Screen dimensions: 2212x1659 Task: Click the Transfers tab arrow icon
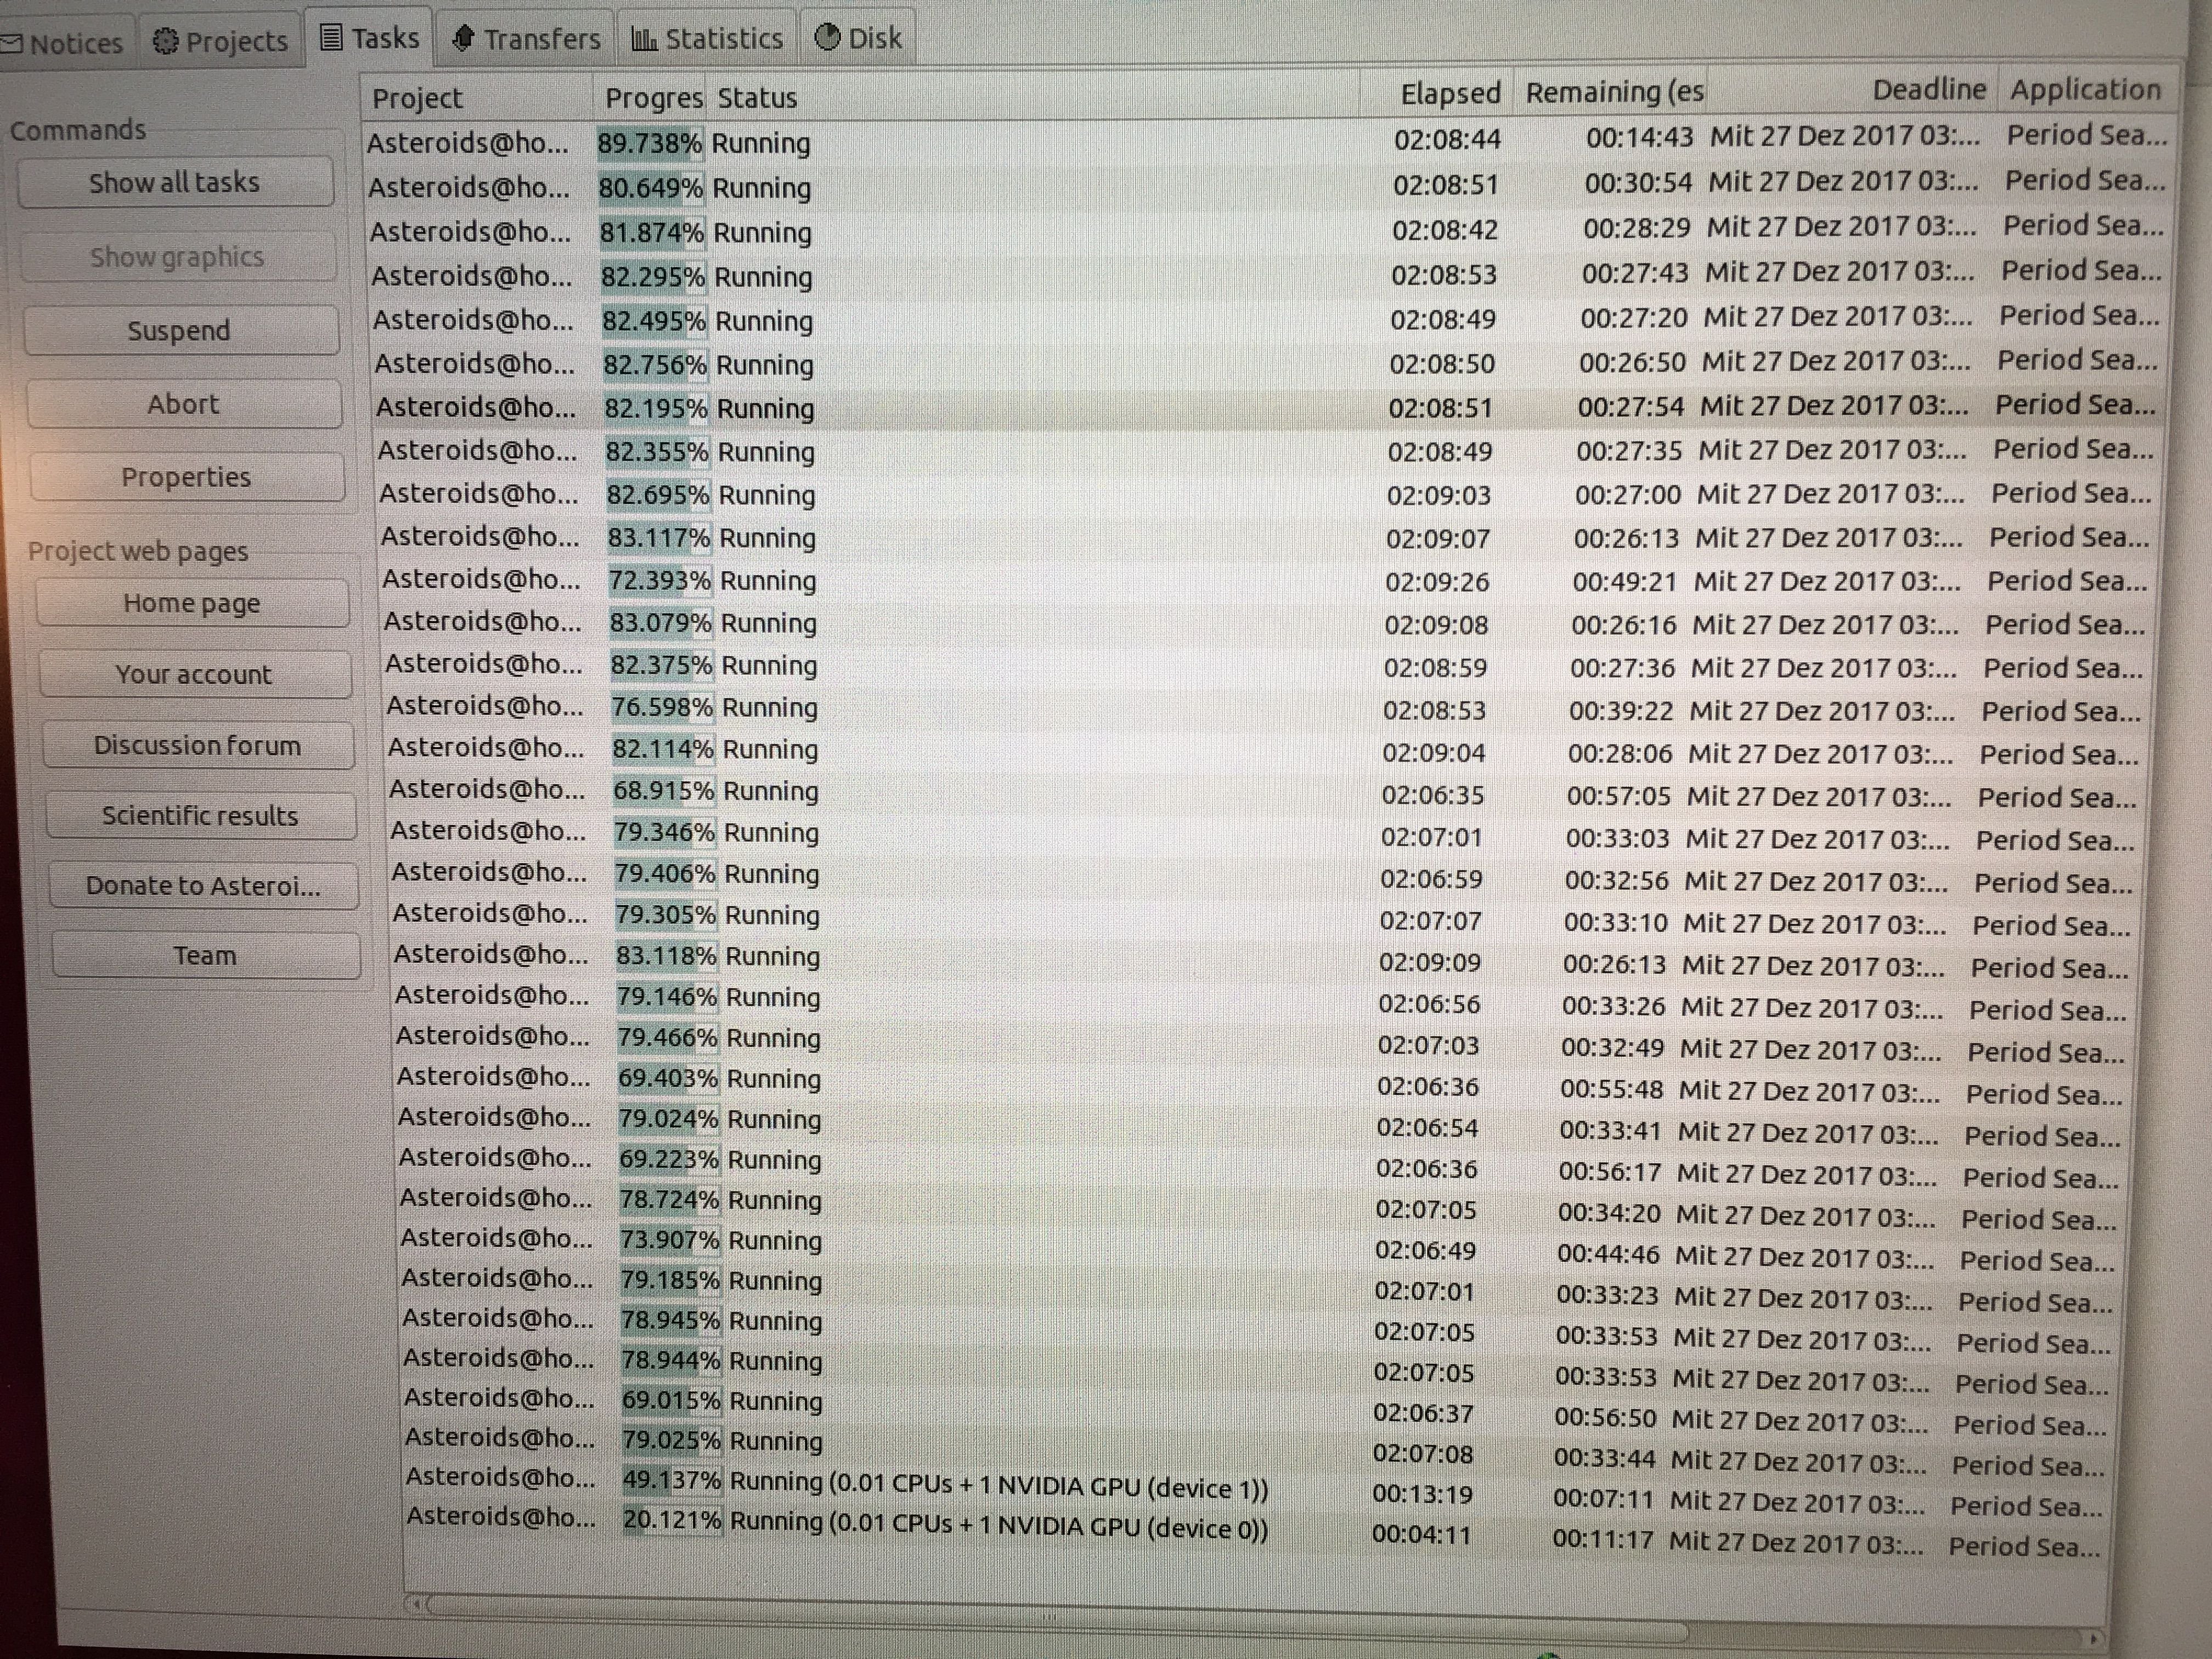(462, 39)
